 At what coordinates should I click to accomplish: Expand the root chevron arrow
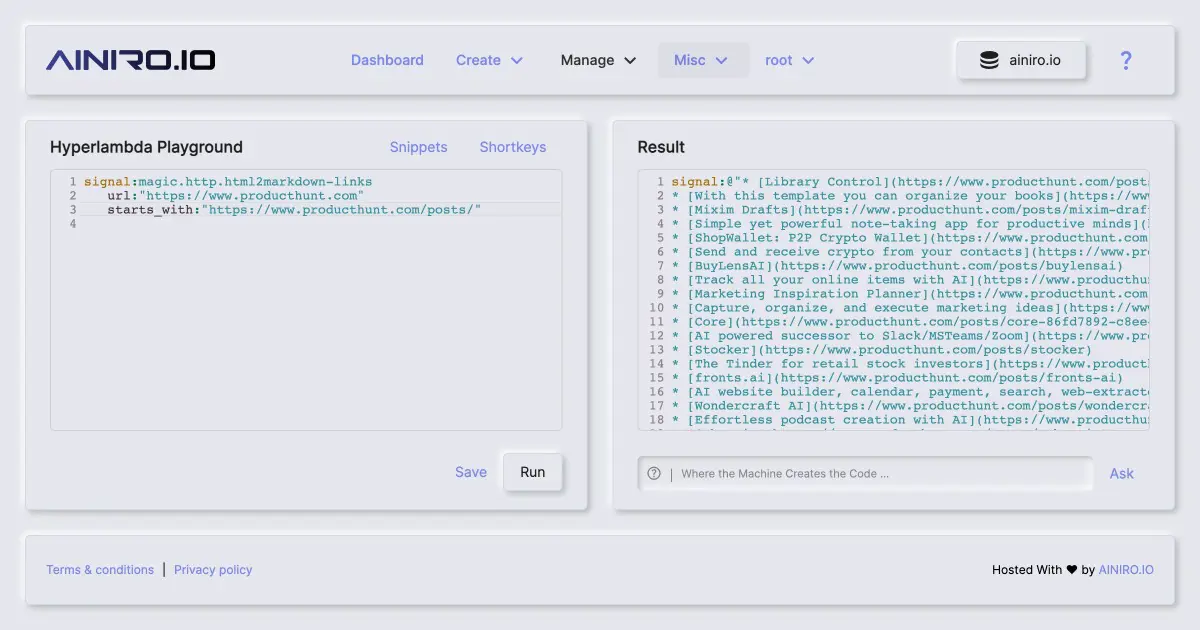click(x=808, y=60)
